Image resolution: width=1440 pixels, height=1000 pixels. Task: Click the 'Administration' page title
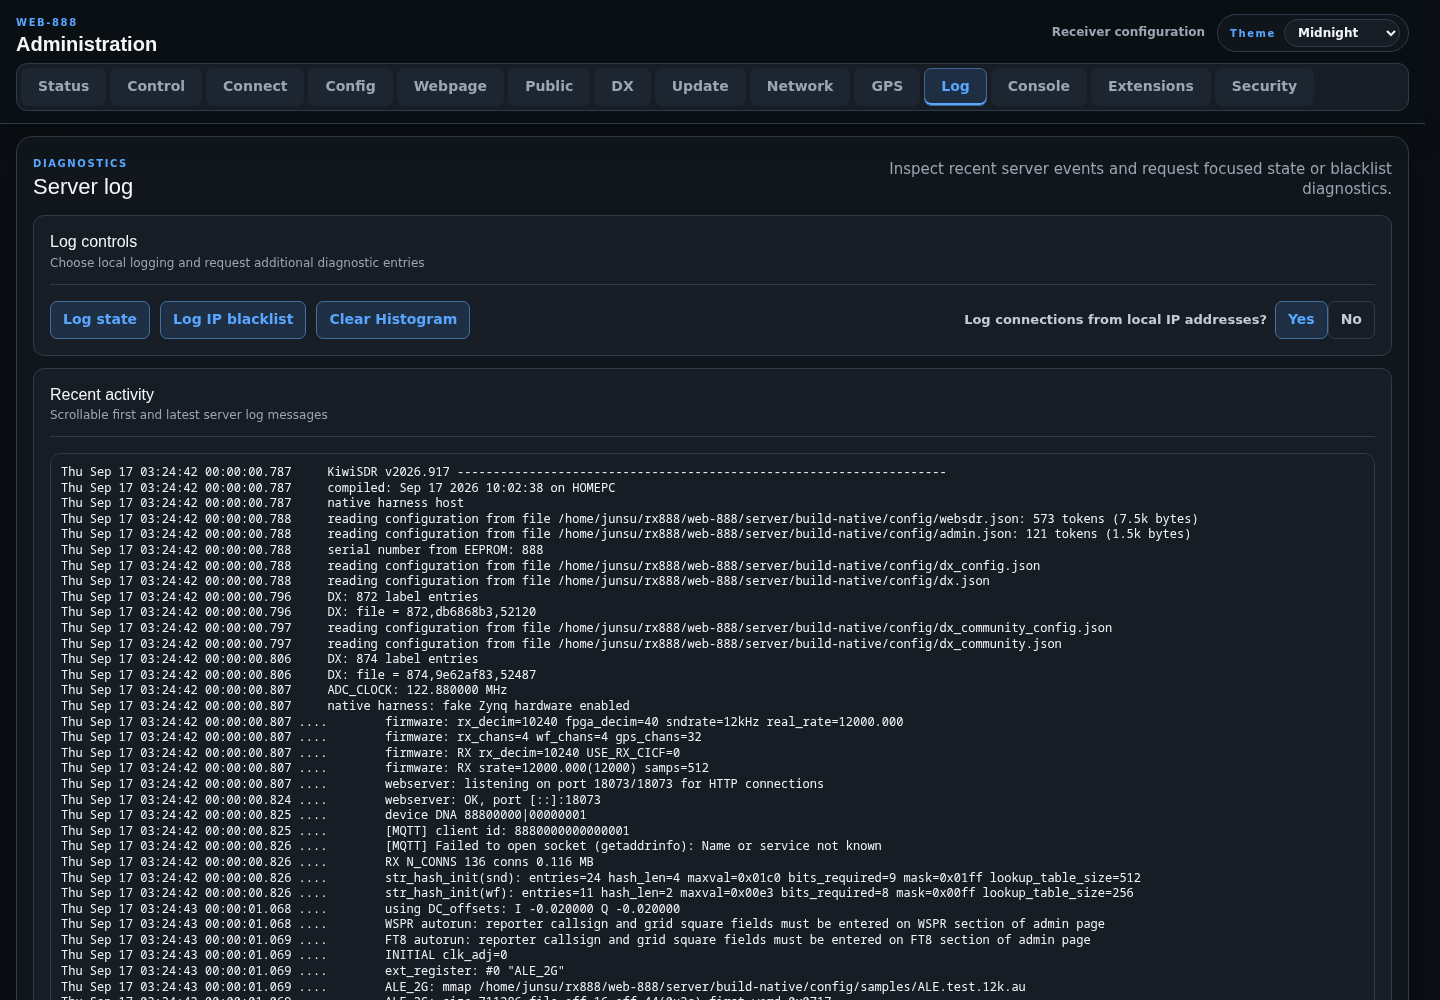tap(87, 44)
